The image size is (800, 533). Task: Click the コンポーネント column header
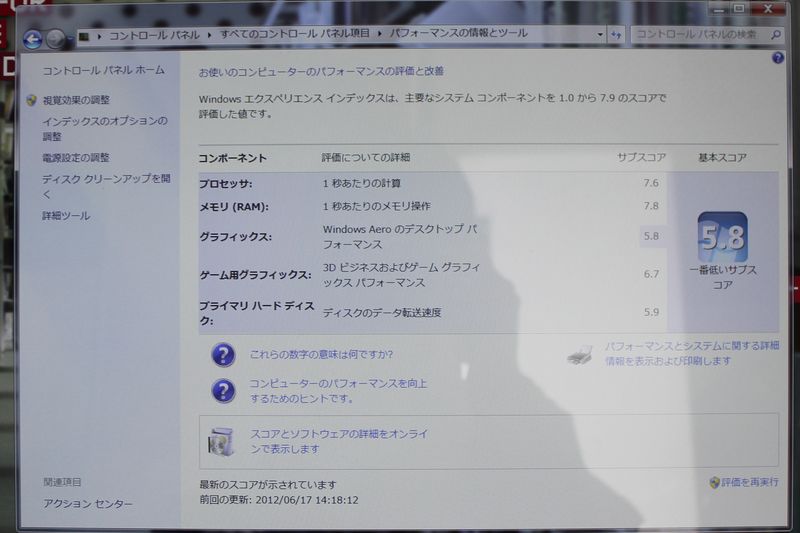[x=233, y=159]
